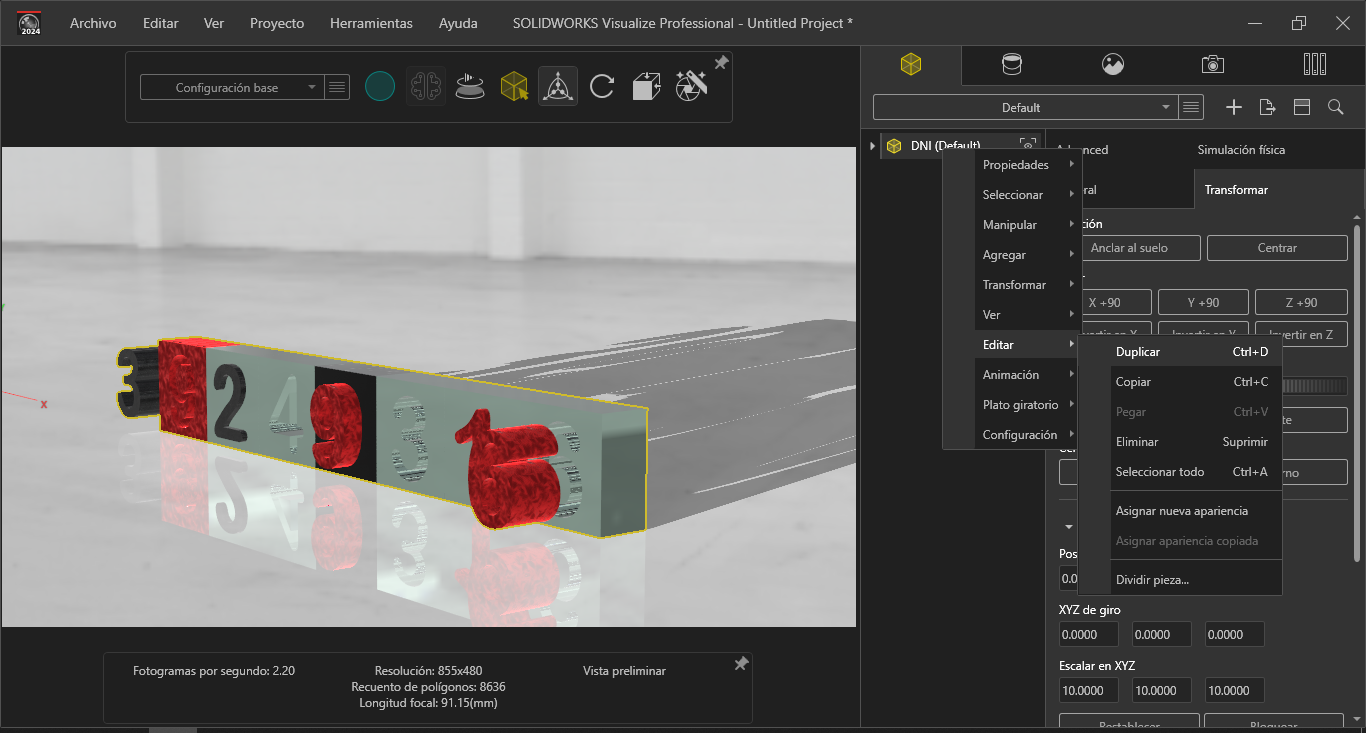Click the teal render mode circle icon
Viewport: 1366px width, 733px height.
tap(380, 87)
